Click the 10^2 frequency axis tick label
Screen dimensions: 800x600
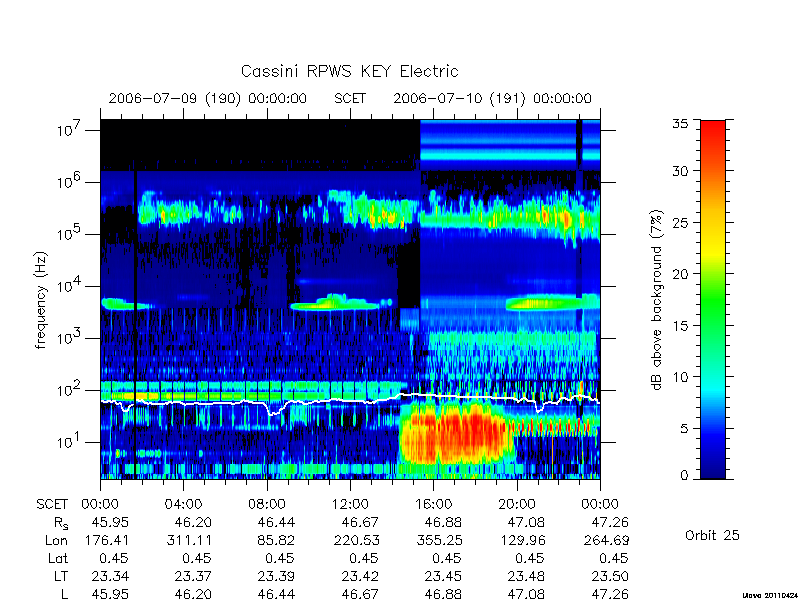[x=70, y=389]
